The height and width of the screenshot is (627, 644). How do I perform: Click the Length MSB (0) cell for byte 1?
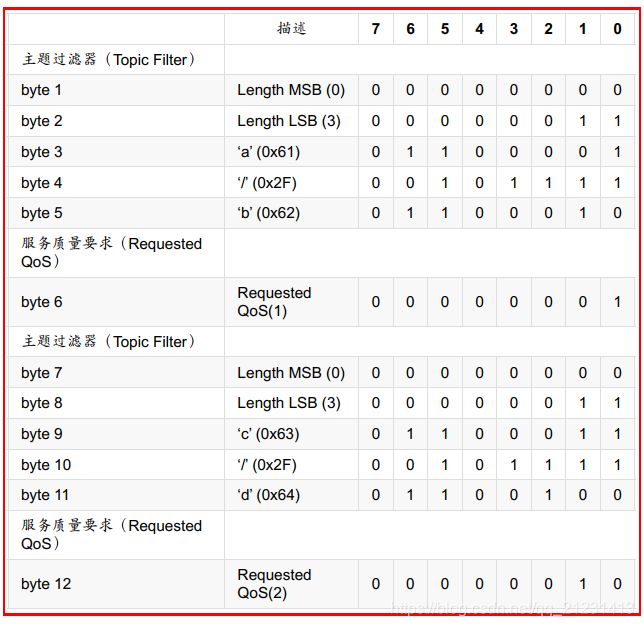coord(291,90)
